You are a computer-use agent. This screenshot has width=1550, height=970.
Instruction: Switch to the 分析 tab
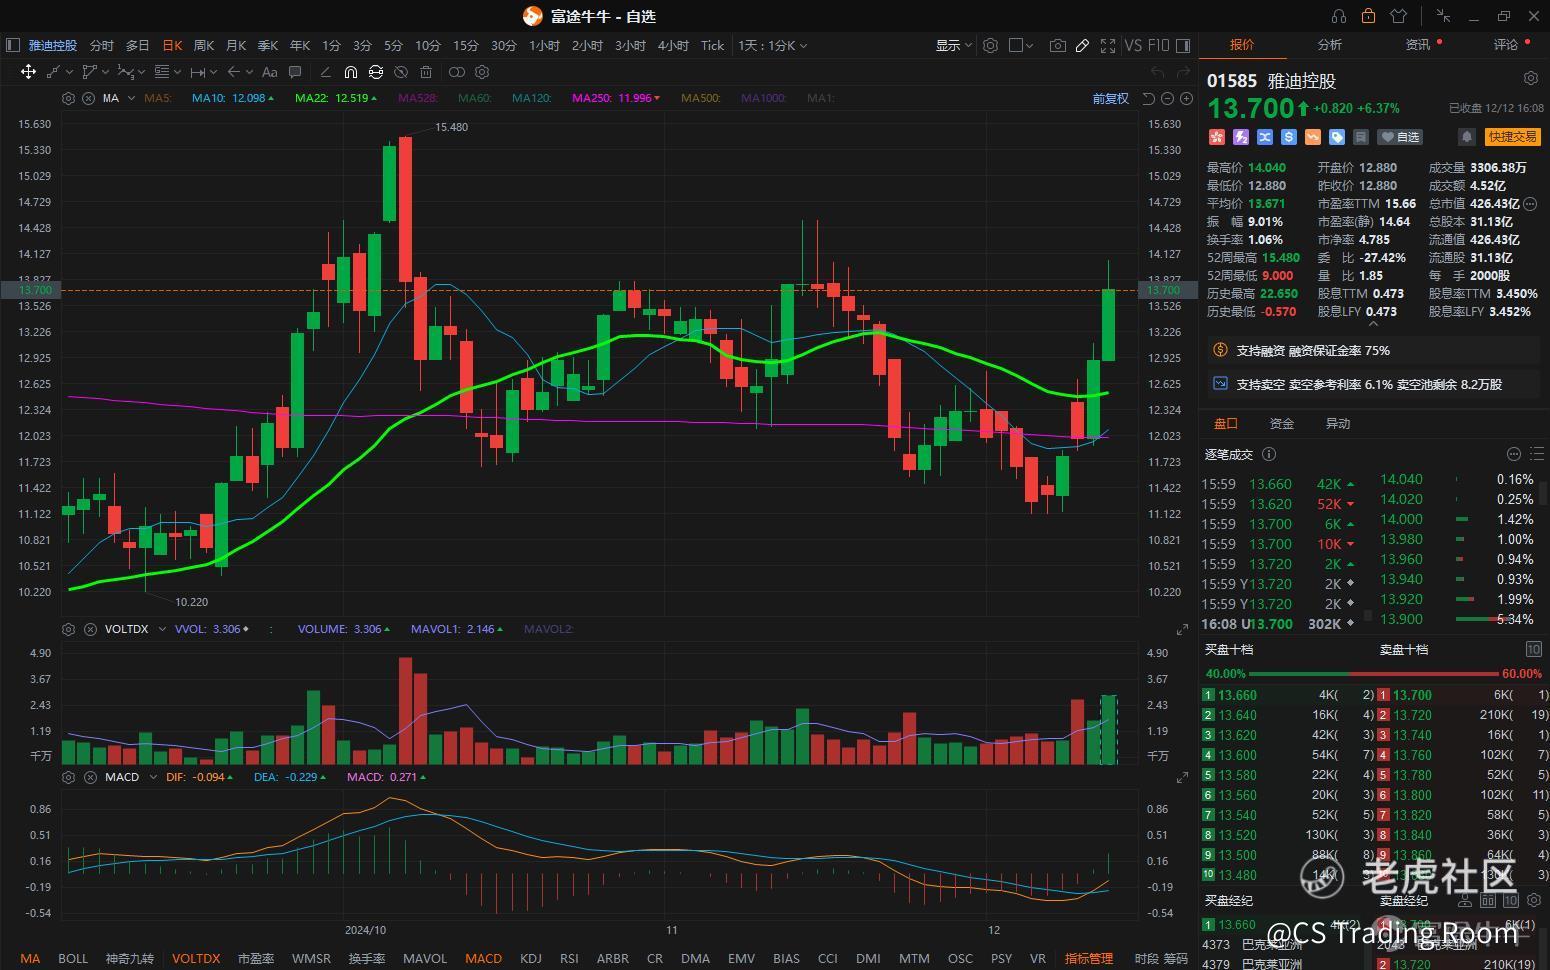1329,45
